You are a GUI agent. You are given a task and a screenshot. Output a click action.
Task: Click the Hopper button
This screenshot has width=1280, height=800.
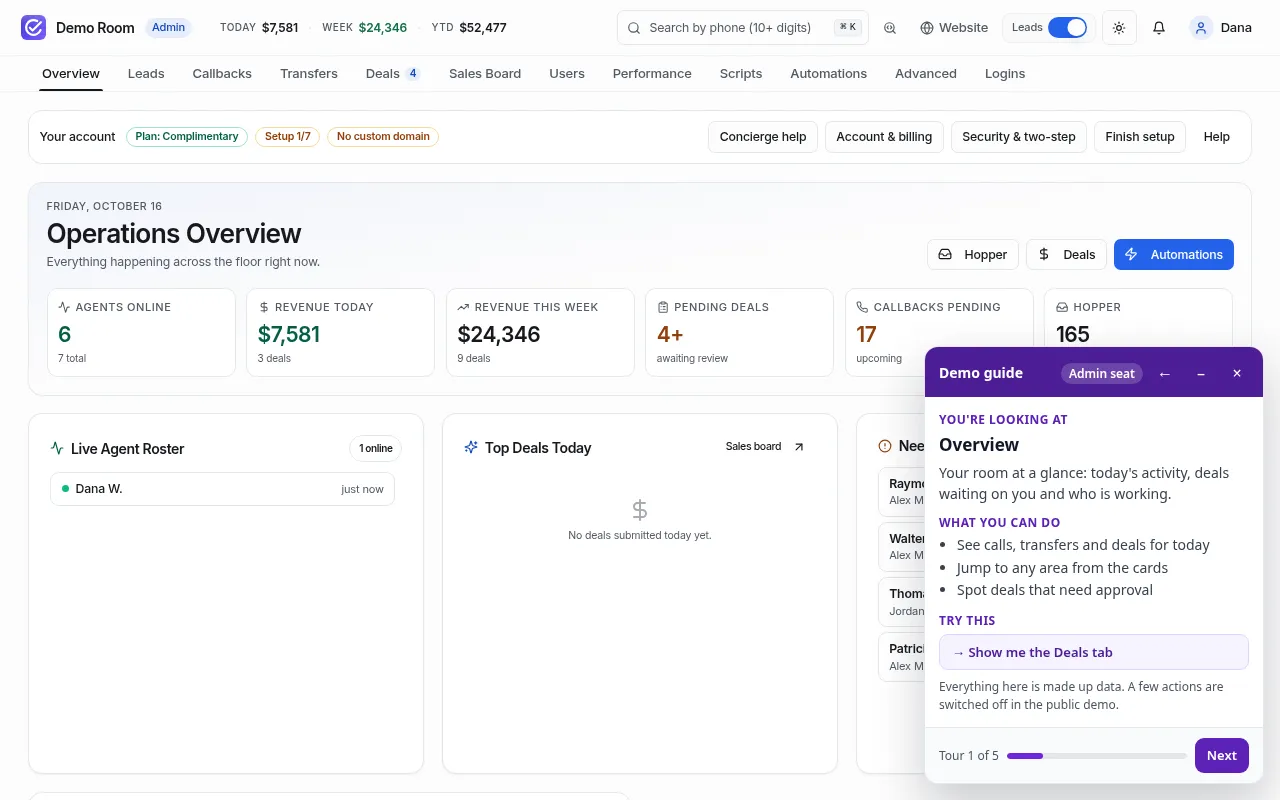[x=973, y=254]
